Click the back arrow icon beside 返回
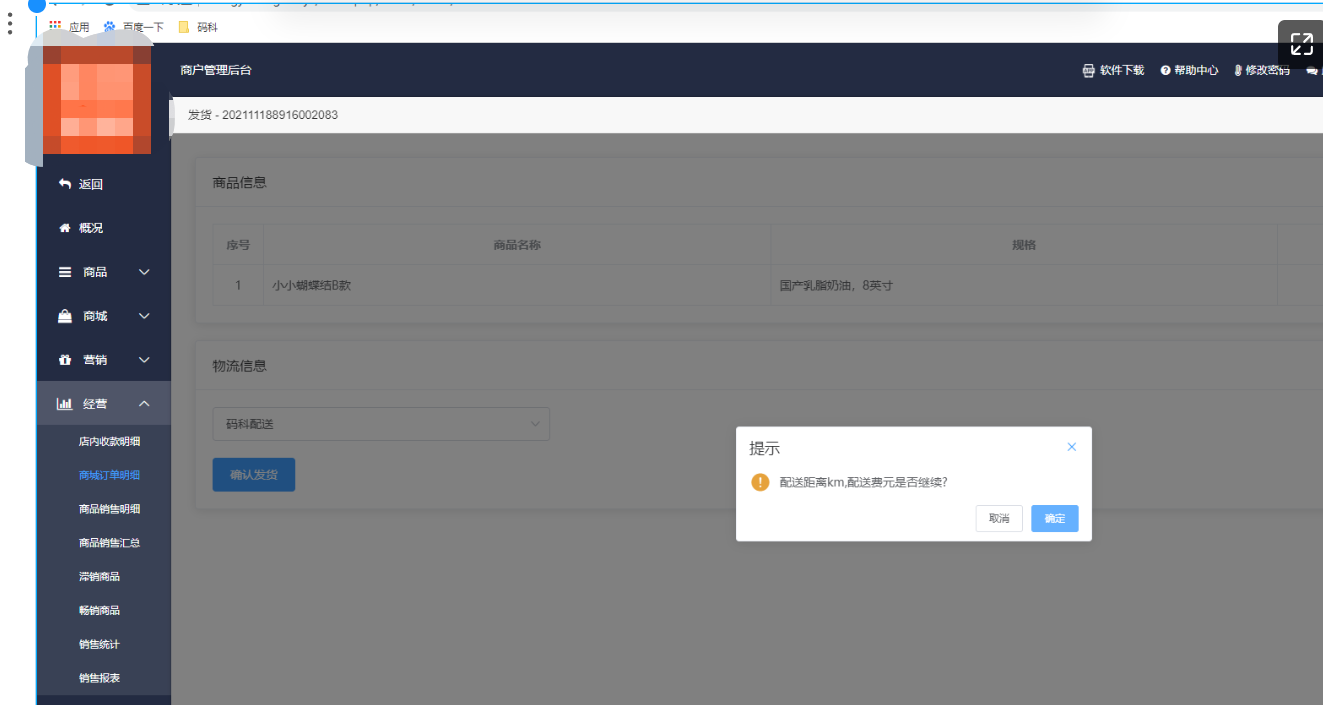 coord(65,184)
